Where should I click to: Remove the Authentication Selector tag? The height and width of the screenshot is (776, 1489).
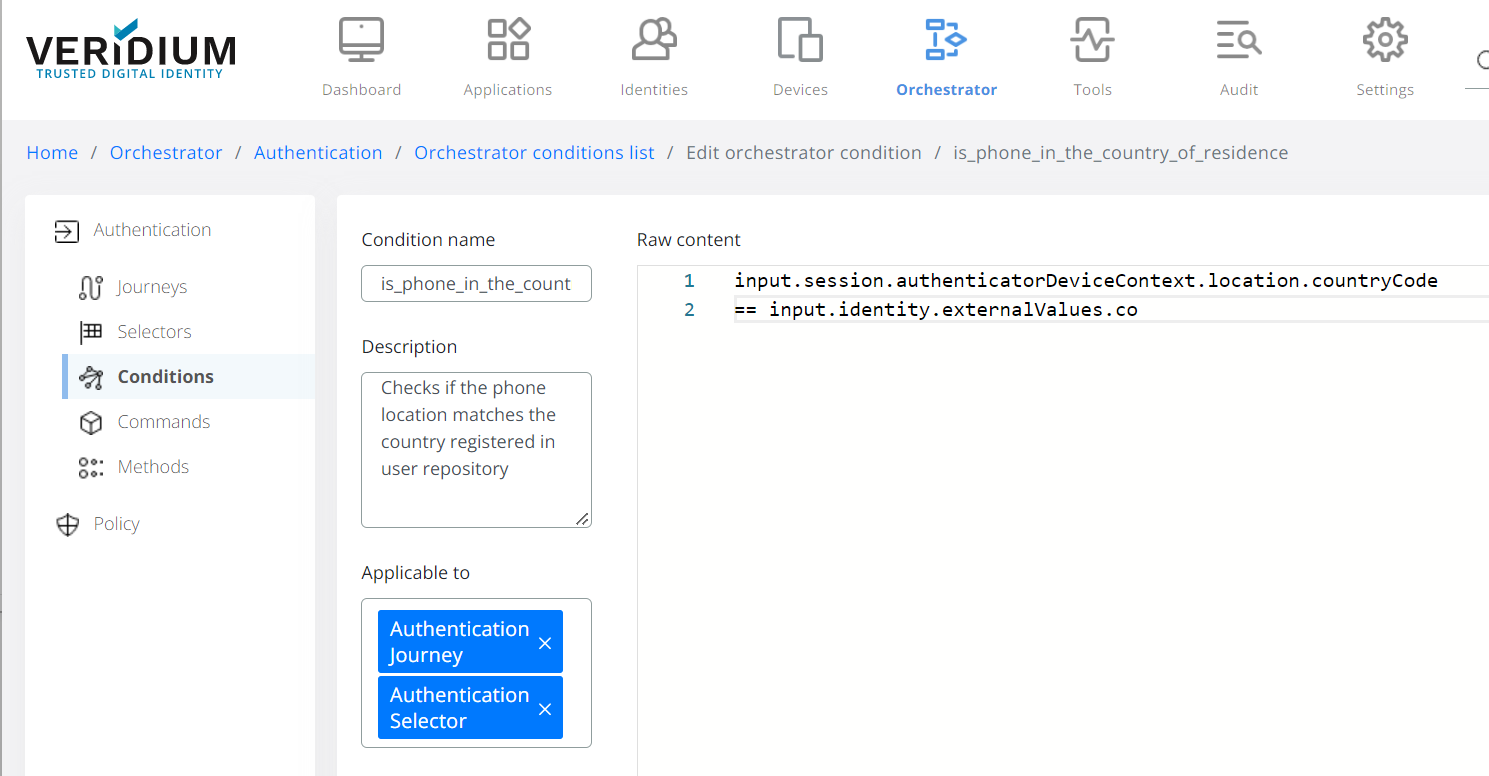pyautogui.click(x=545, y=709)
